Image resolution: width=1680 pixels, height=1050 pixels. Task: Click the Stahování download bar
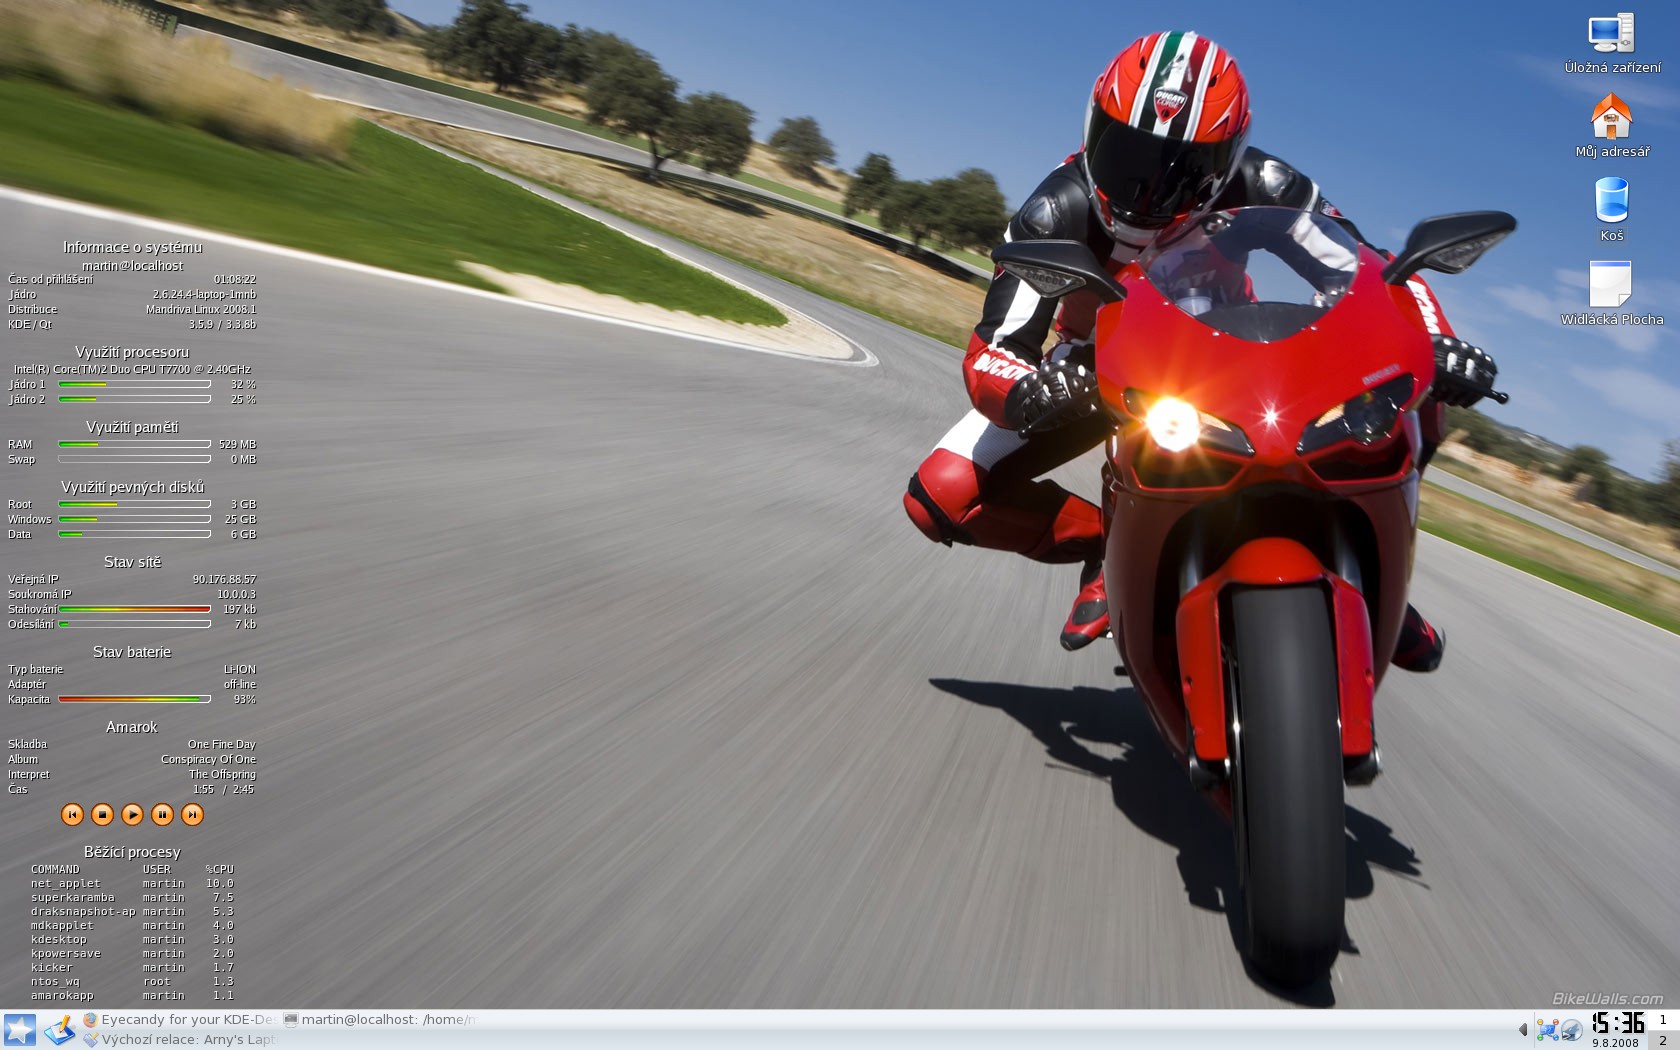coord(134,609)
